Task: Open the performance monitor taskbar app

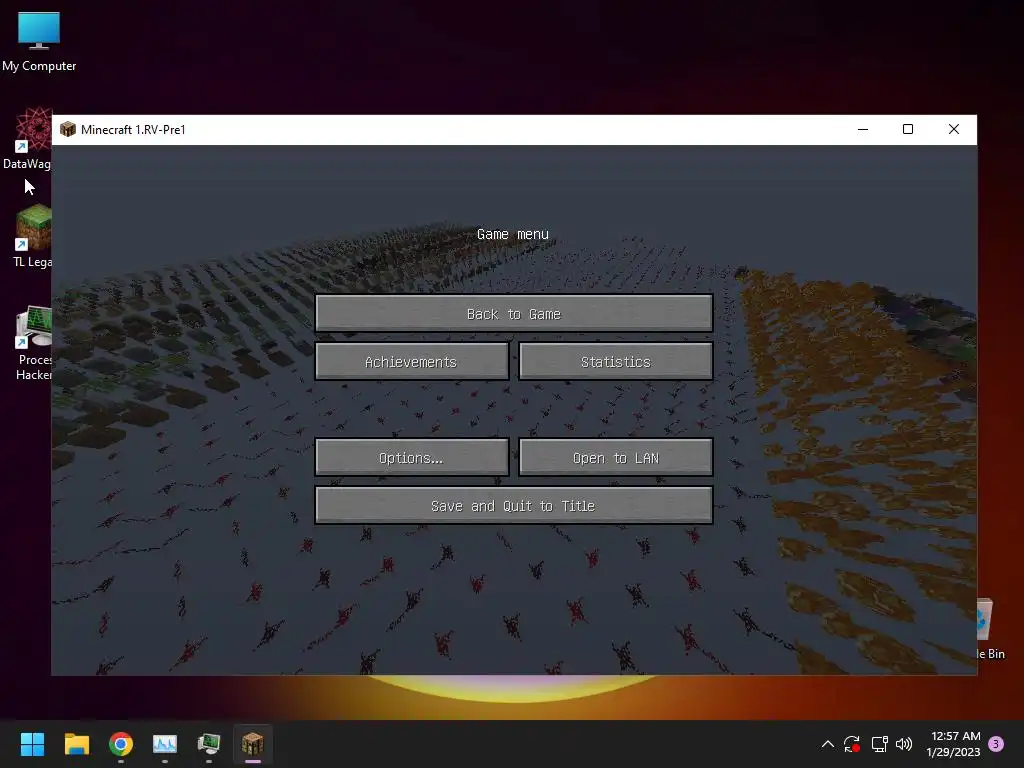Action: pyautogui.click(x=165, y=744)
